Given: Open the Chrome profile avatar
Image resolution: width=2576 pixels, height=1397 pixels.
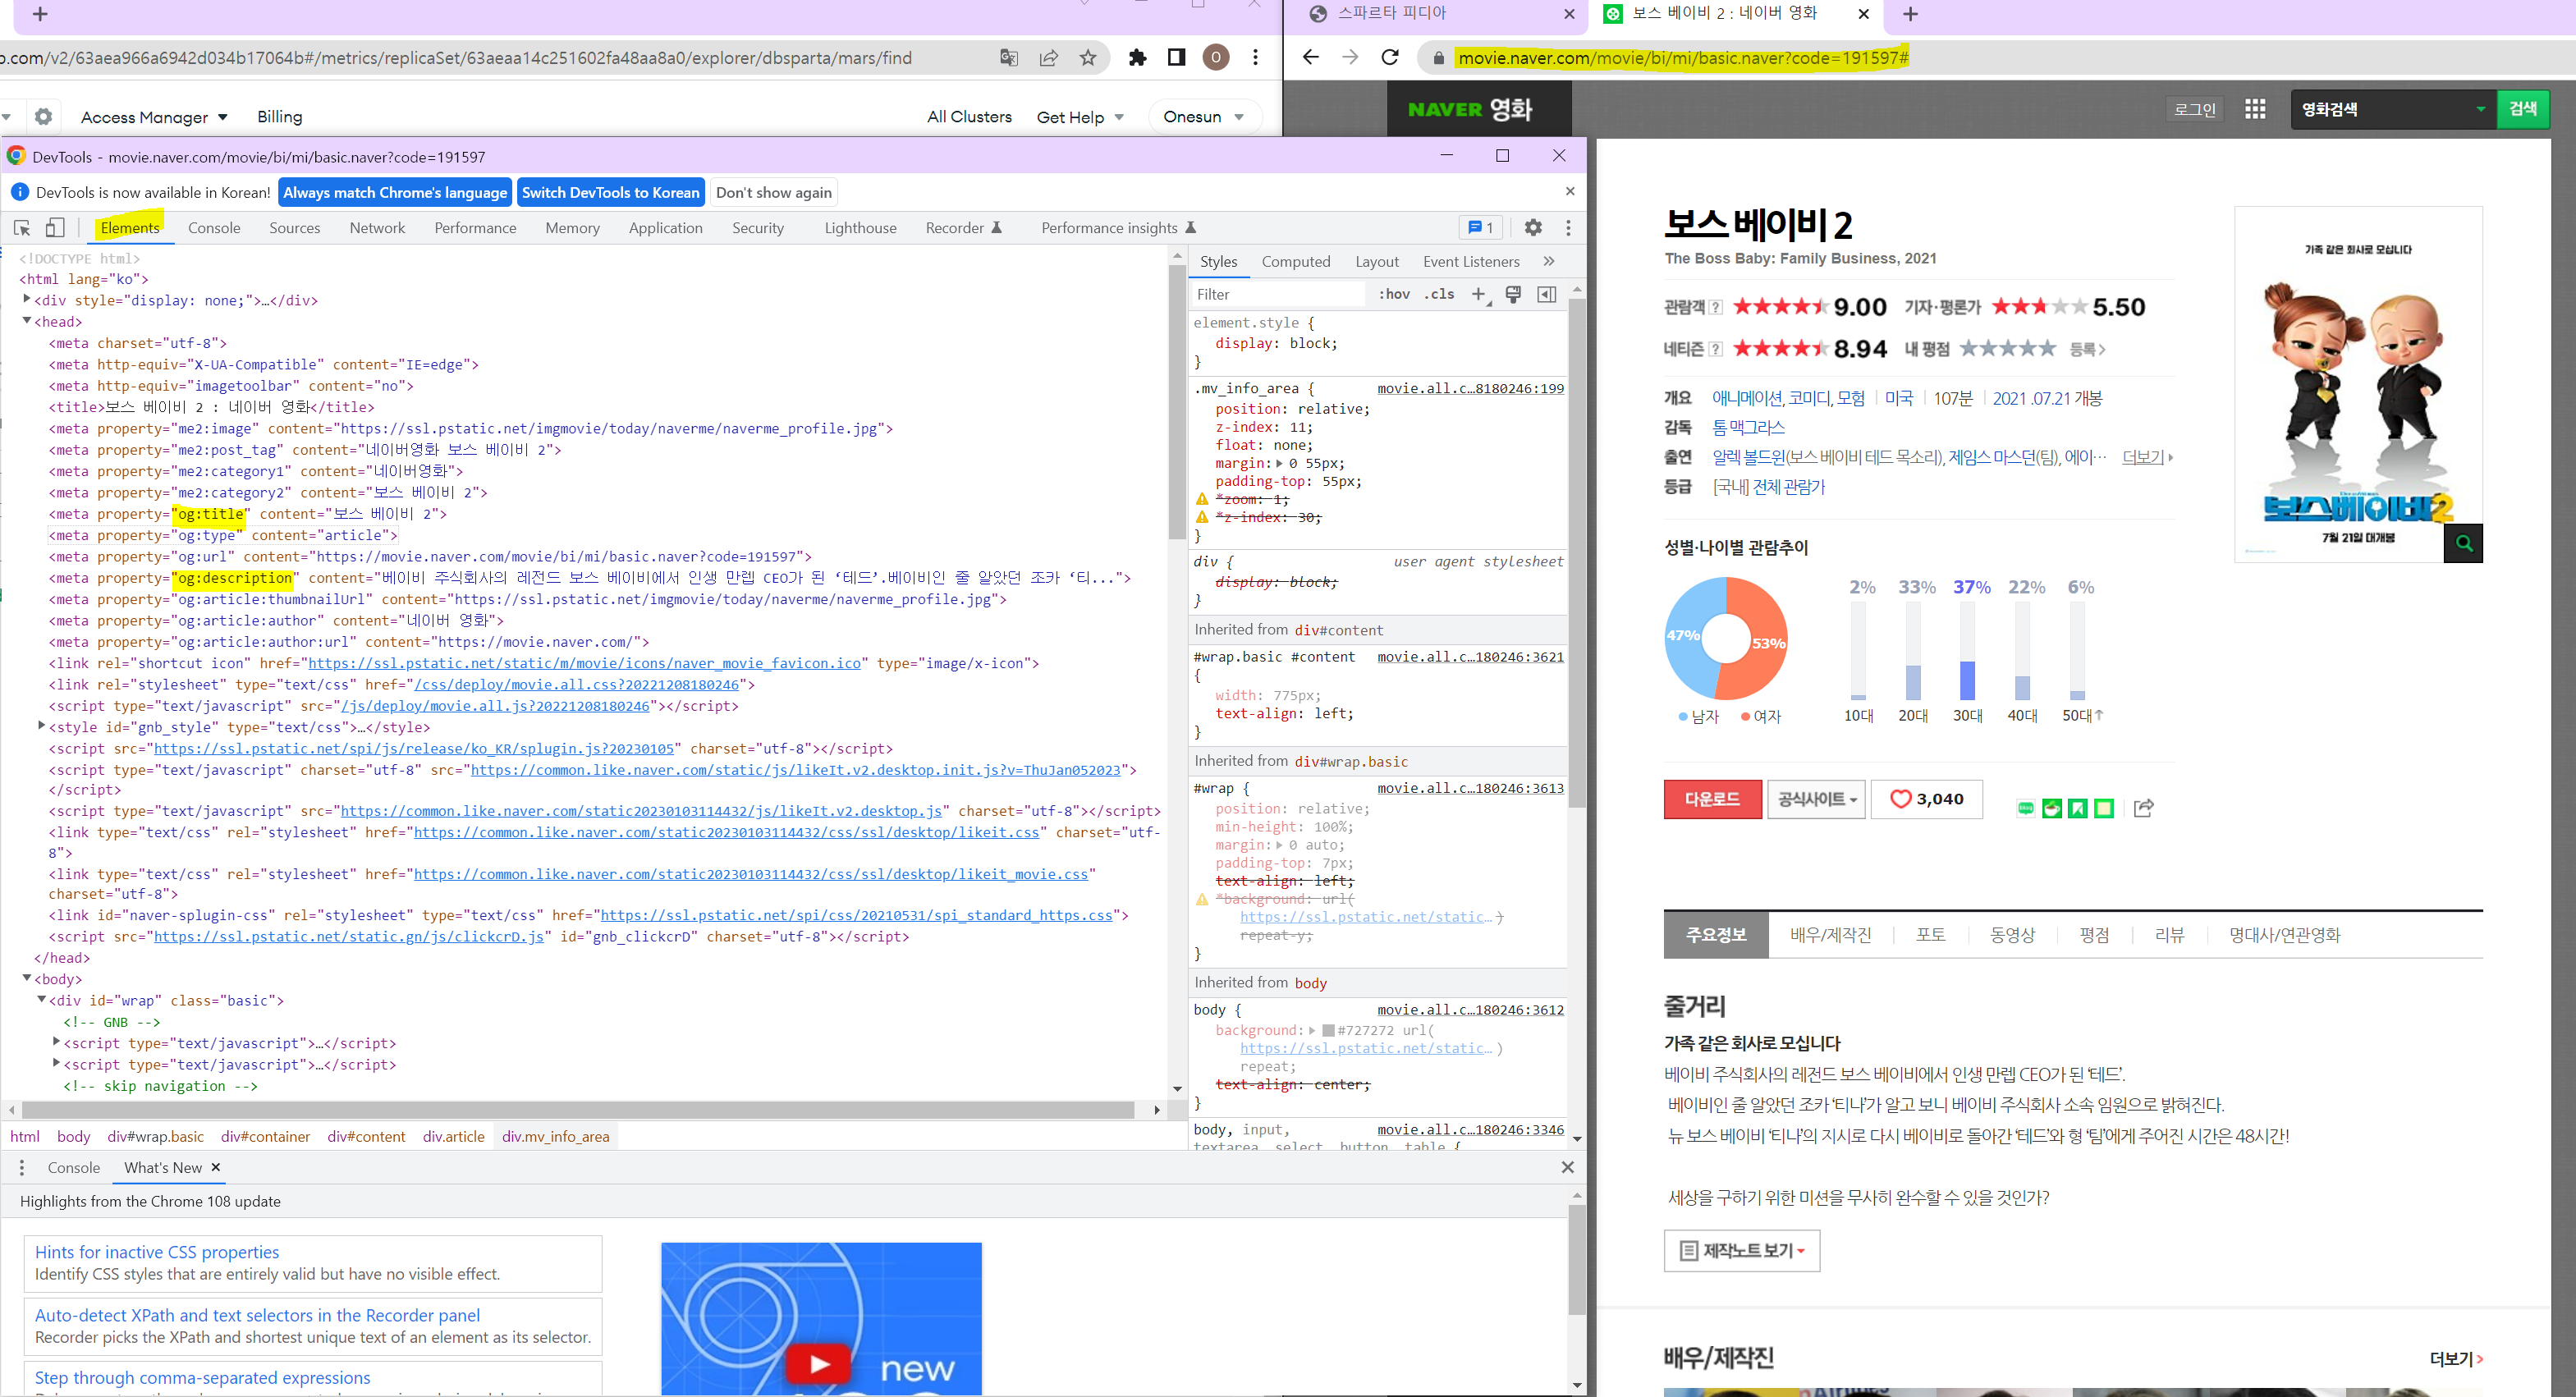Looking at the screenshot, I should pos(1216,58).
